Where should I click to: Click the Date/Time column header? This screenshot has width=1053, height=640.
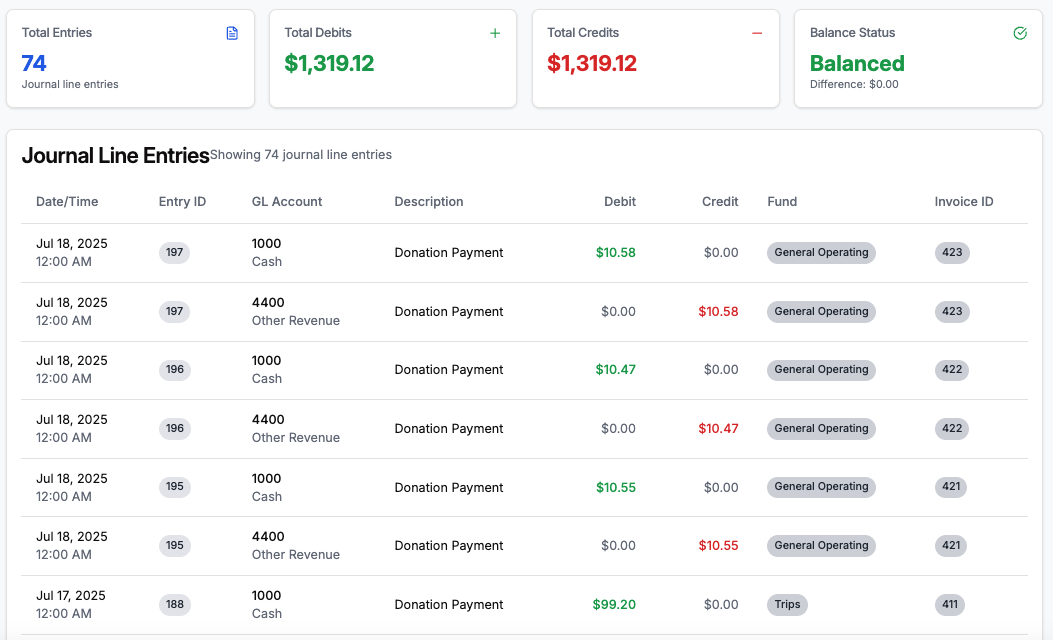pos(67,201)
